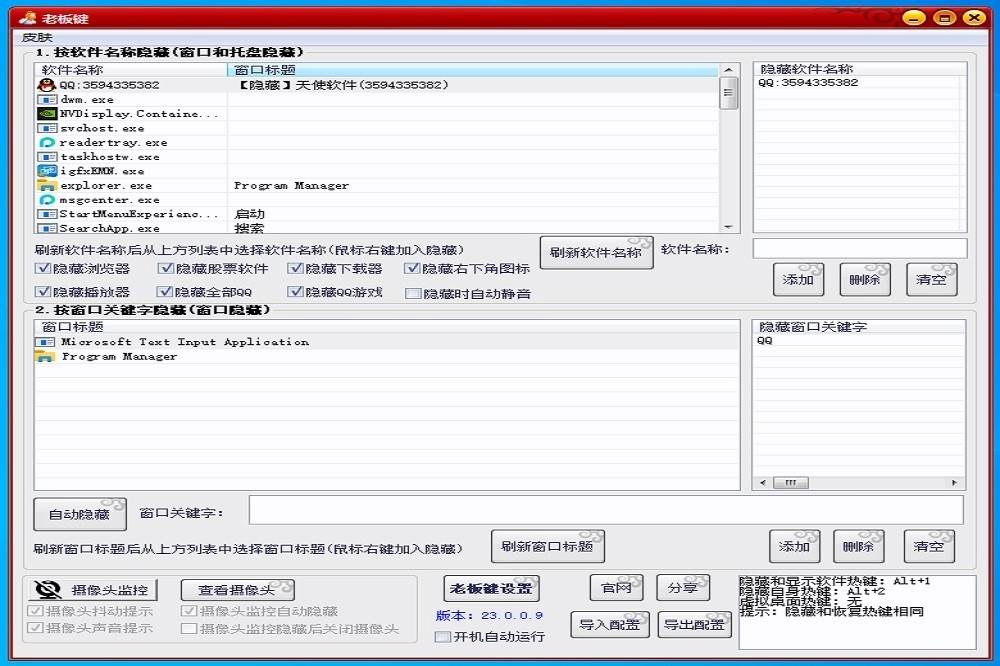Click the 自动隐藏 button
The height and width of the screenshot is (666, 1000).
[80, 514]
